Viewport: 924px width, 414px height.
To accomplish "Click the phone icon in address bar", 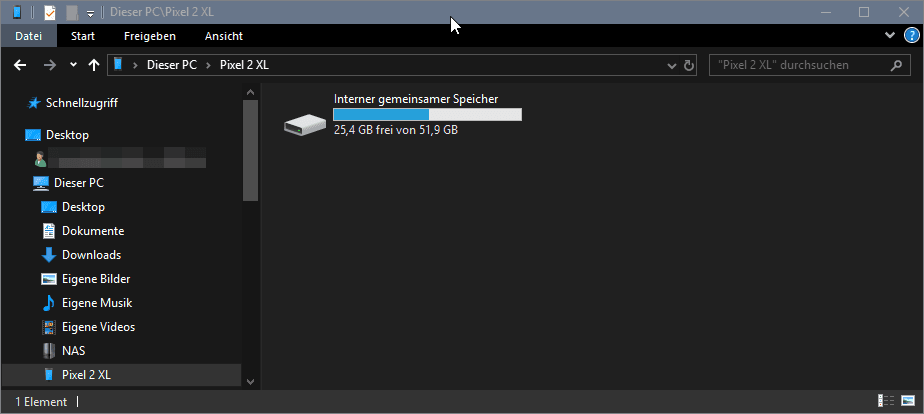I will pyautogui.click(x=118, y=64).
